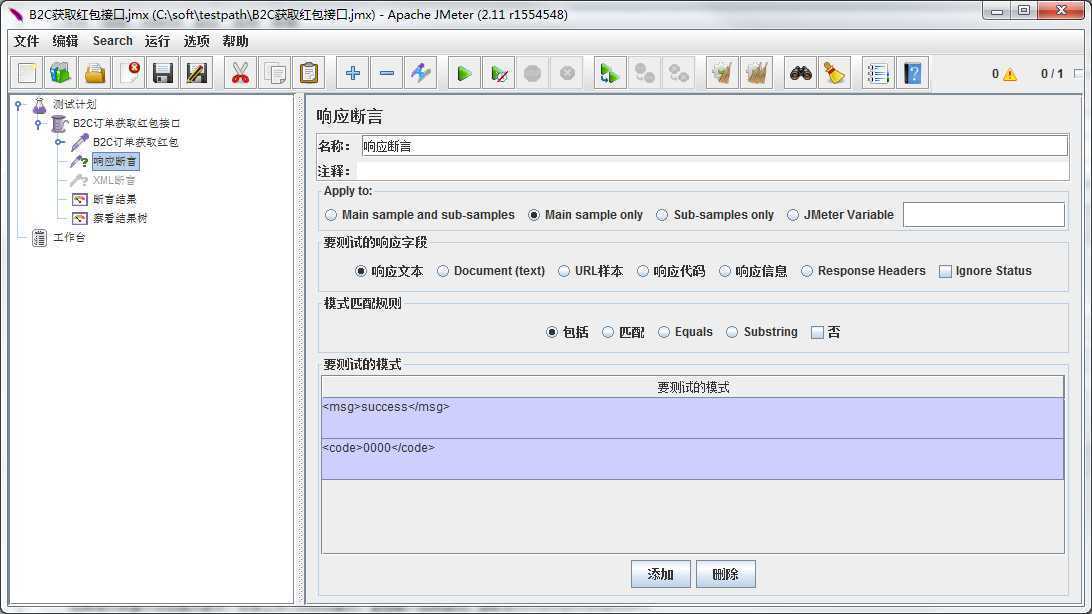The image size is (1092, 614).
Task: Collapse the 测试计划 tree node
Action: [19, 105]
